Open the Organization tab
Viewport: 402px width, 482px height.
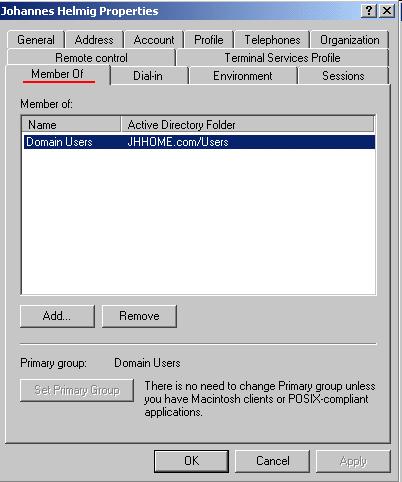tap(350, 40)
